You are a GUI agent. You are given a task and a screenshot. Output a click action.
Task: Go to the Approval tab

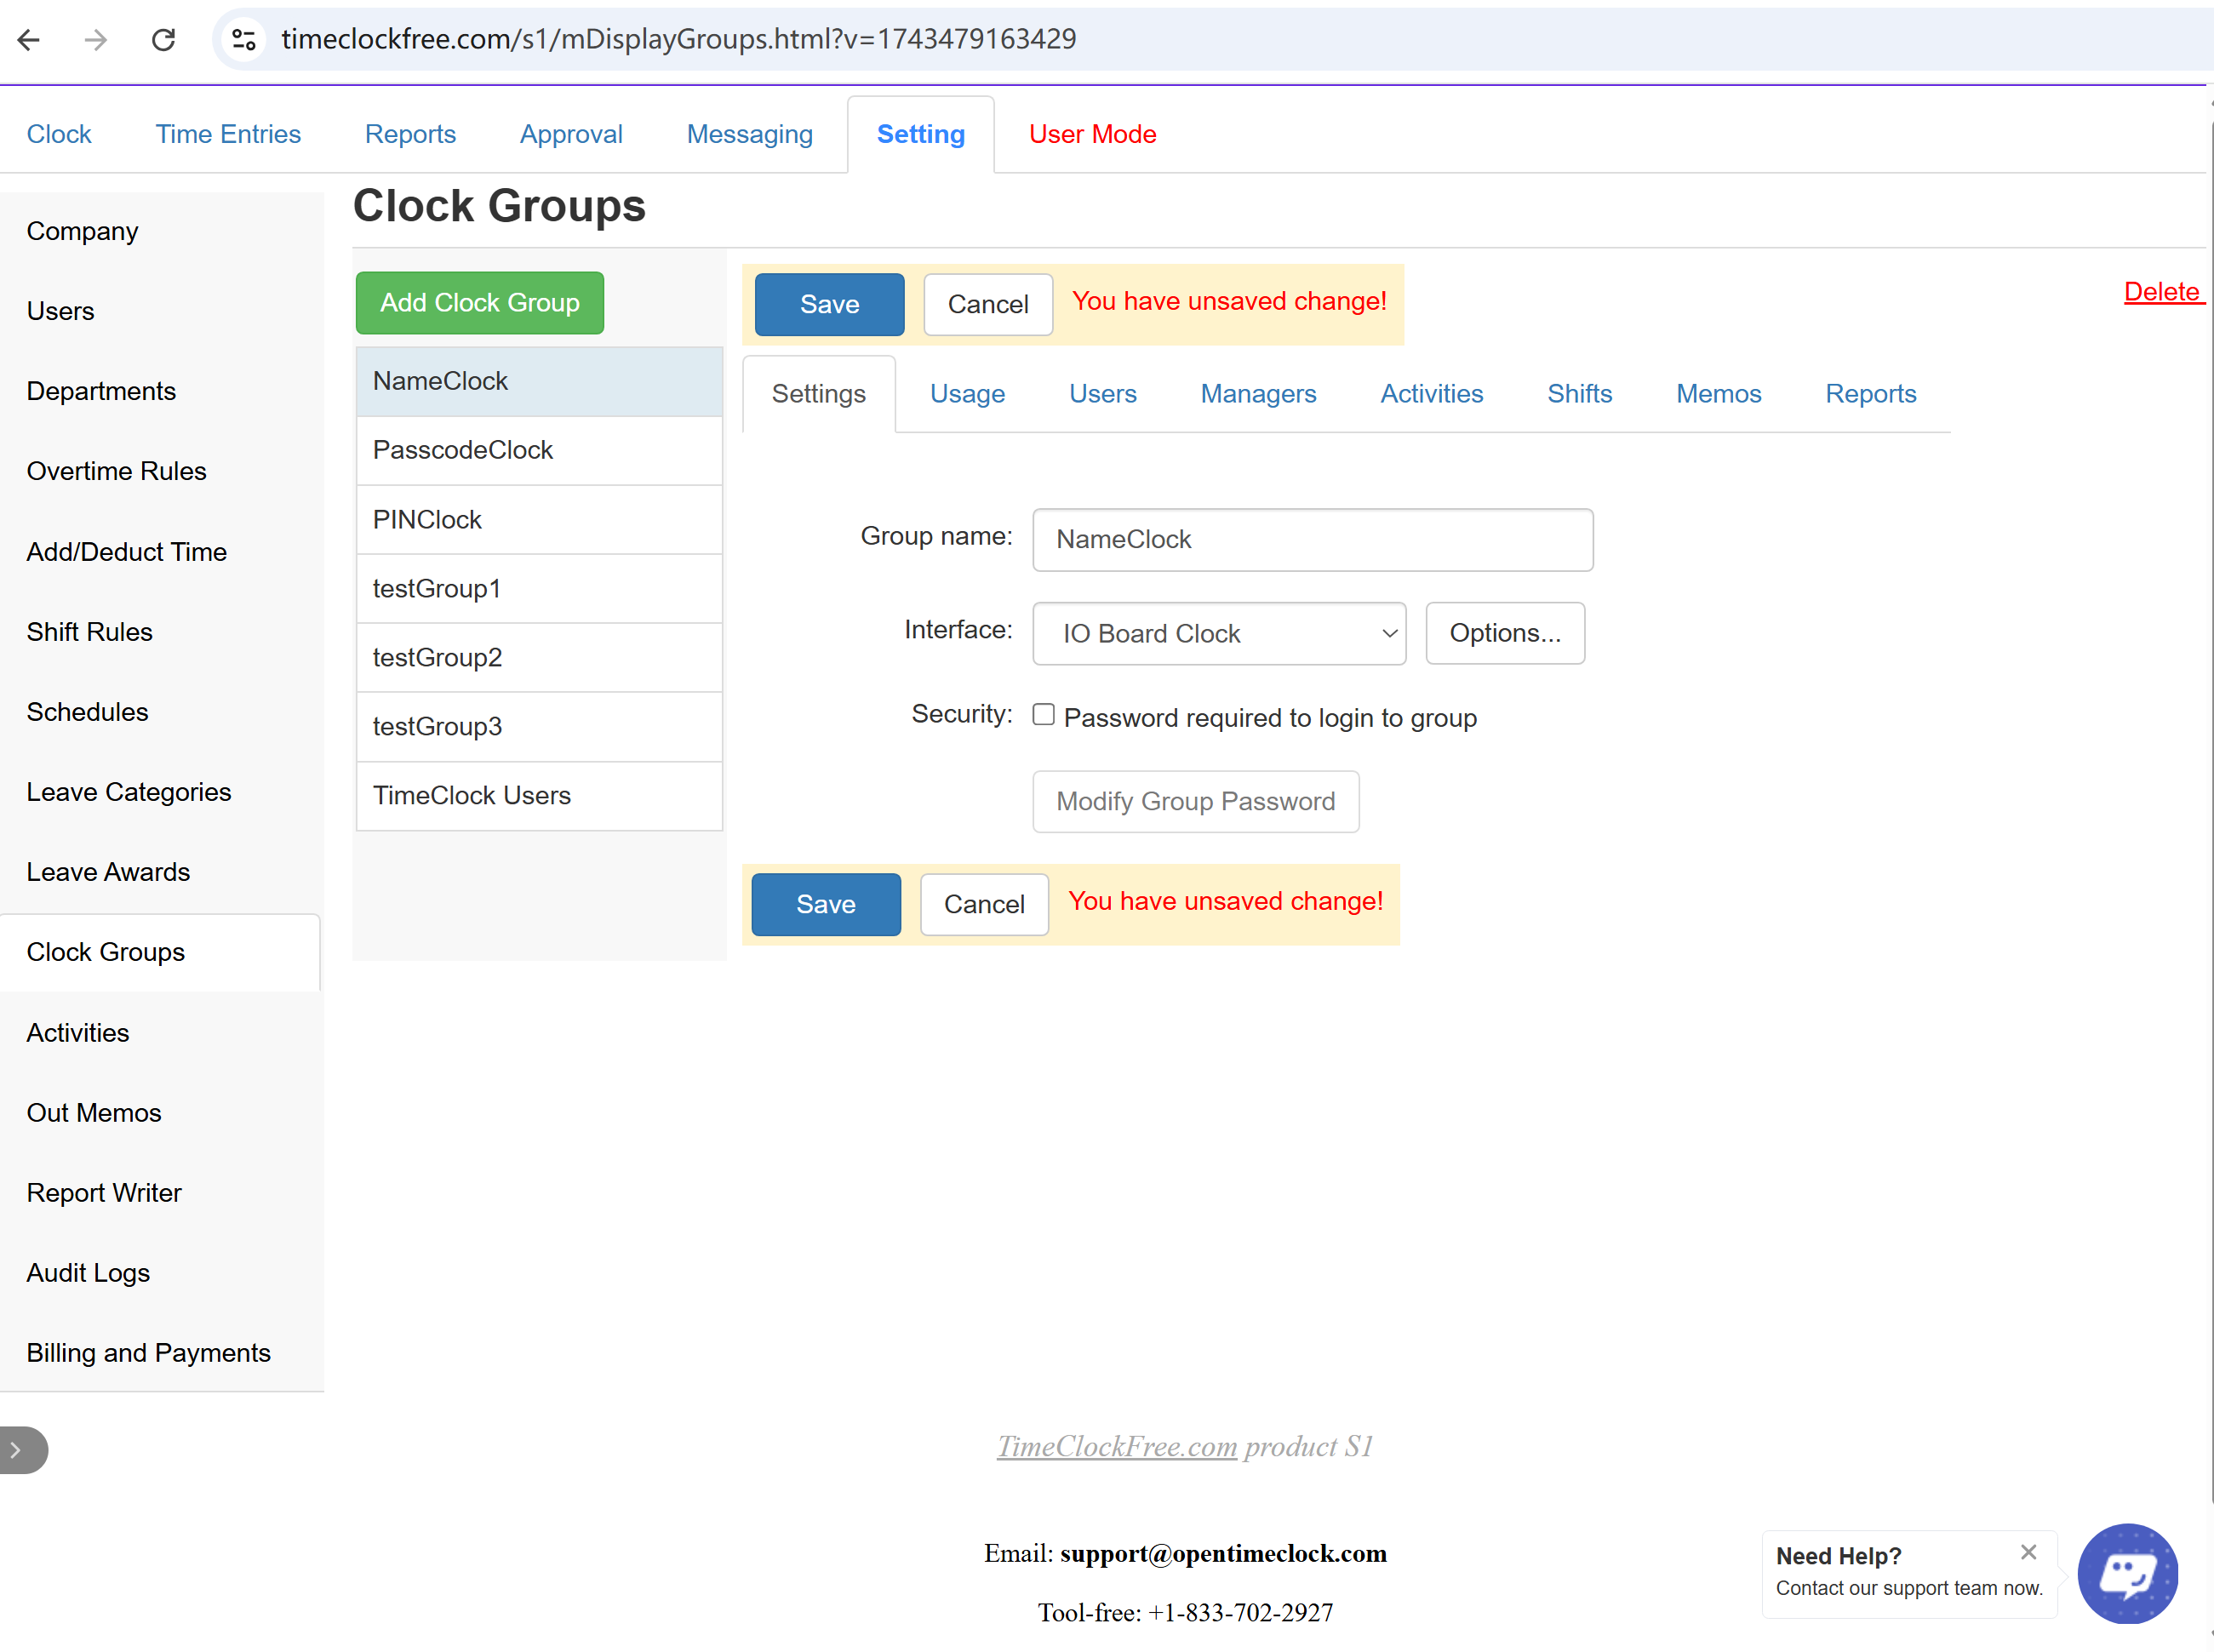(x=571, y=134)
